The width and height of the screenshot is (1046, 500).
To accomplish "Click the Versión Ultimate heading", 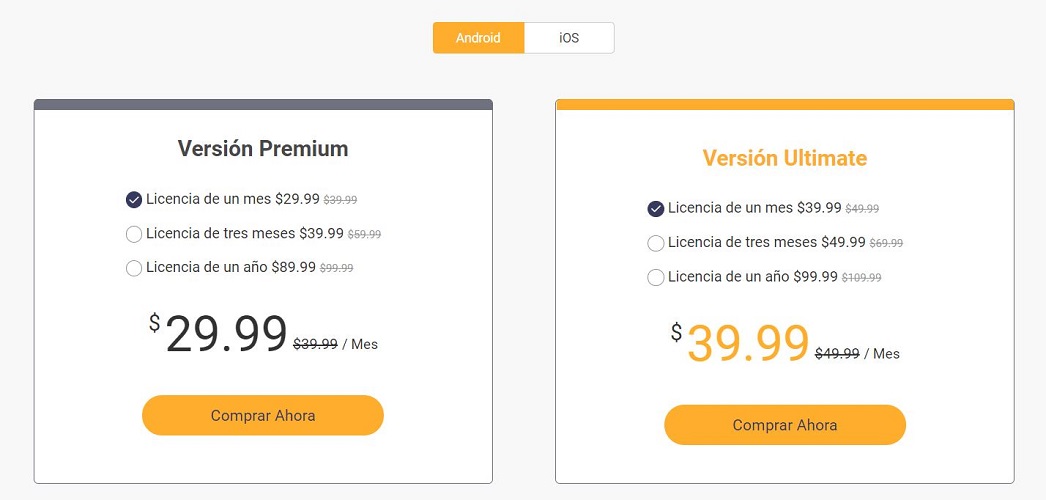I will coord(785,158).
